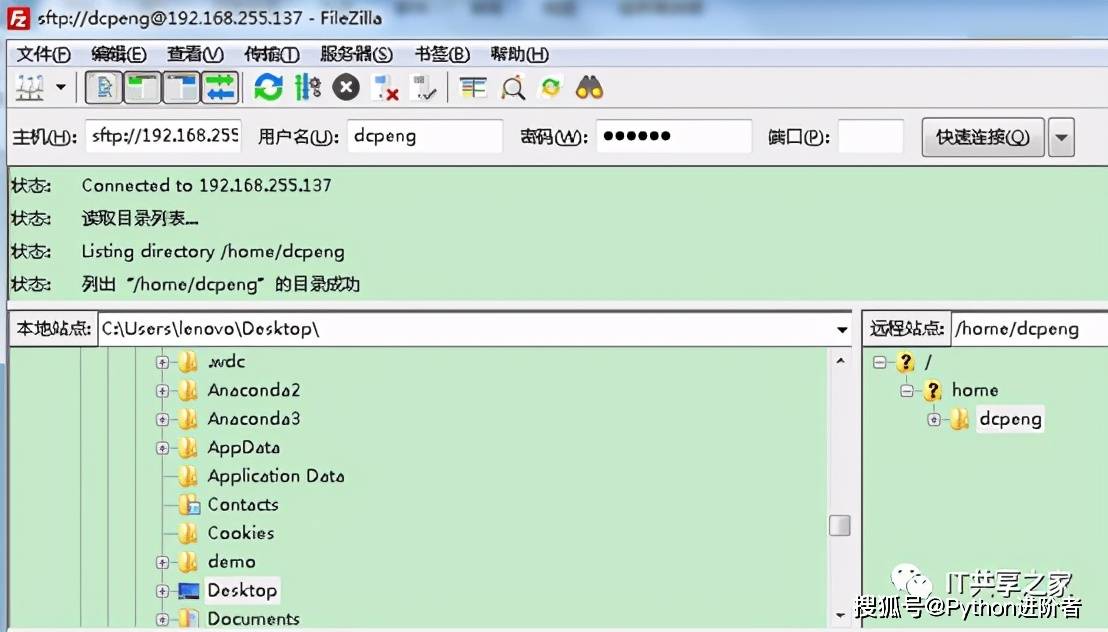Screen dimensions: 1108x632
Task: Toggle synchronized browsing icon
Action: tap(550, 88)
